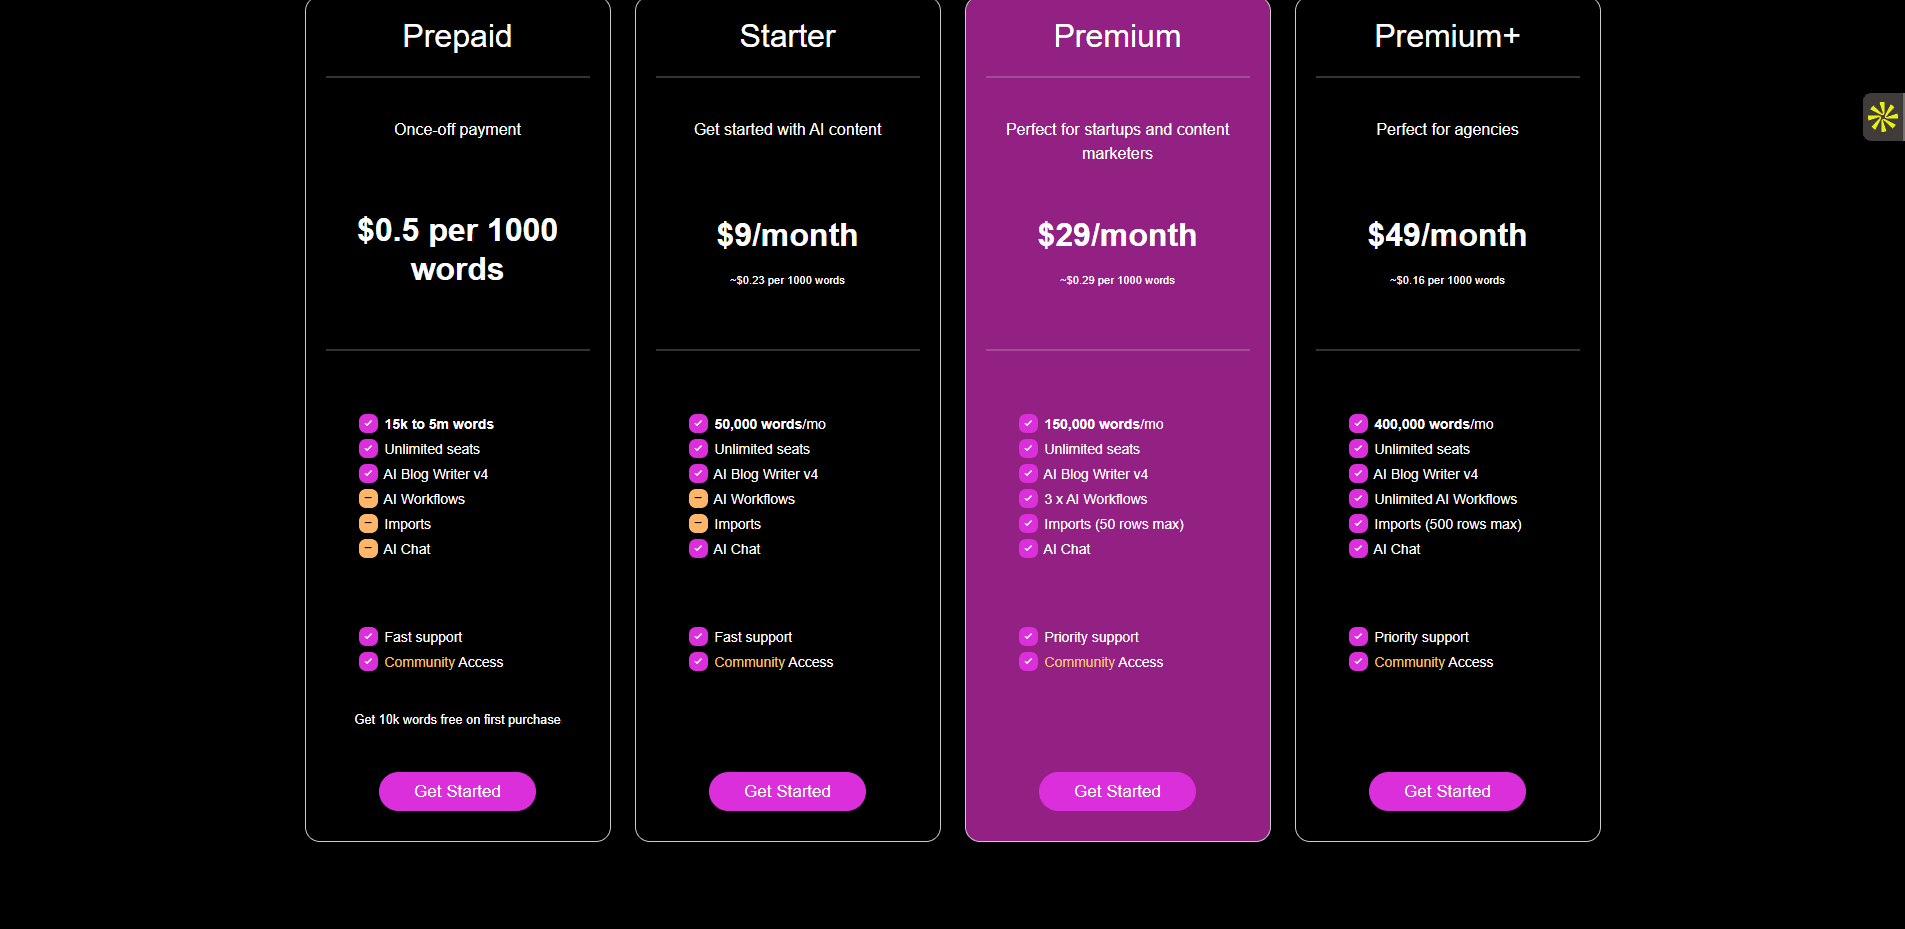
Task: Click the orange minus icon beside Prepaid AI Chat
Action: click(368, 549)
